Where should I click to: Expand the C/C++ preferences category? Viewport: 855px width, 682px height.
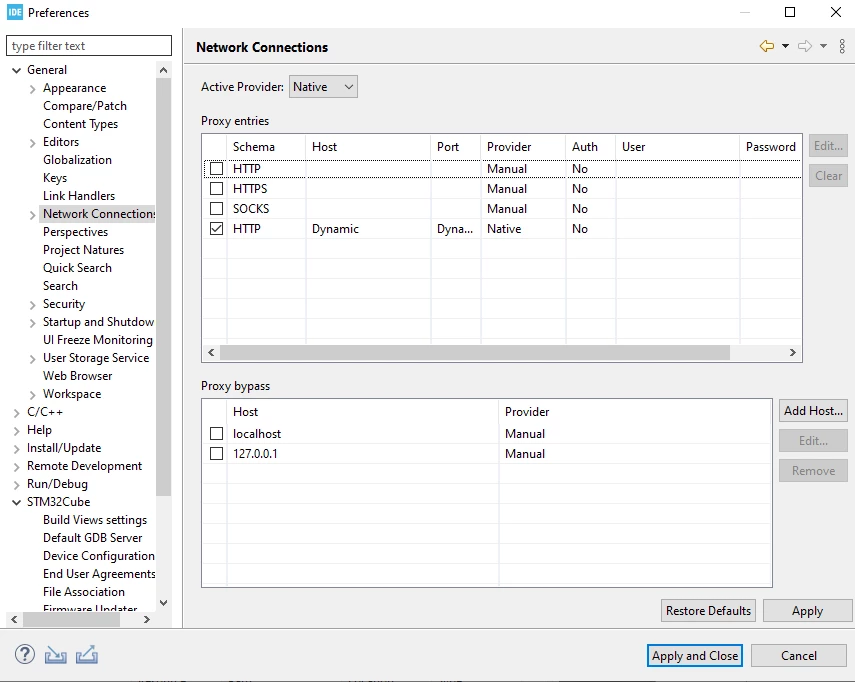(17, 413)
